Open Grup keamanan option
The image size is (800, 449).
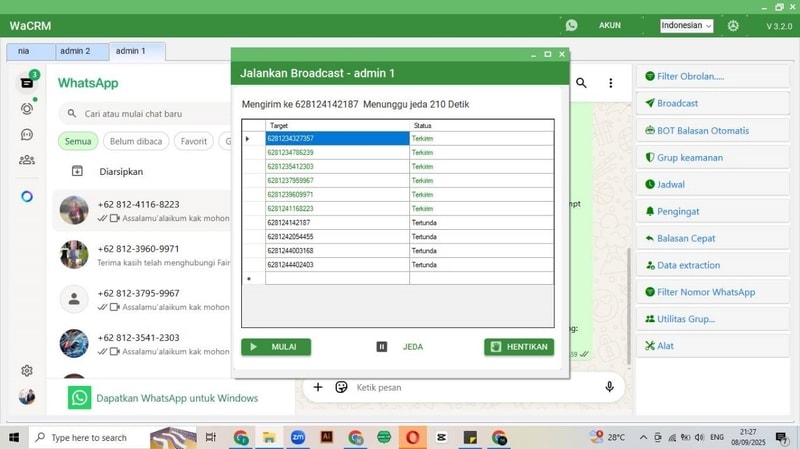(x=713, y=158)
